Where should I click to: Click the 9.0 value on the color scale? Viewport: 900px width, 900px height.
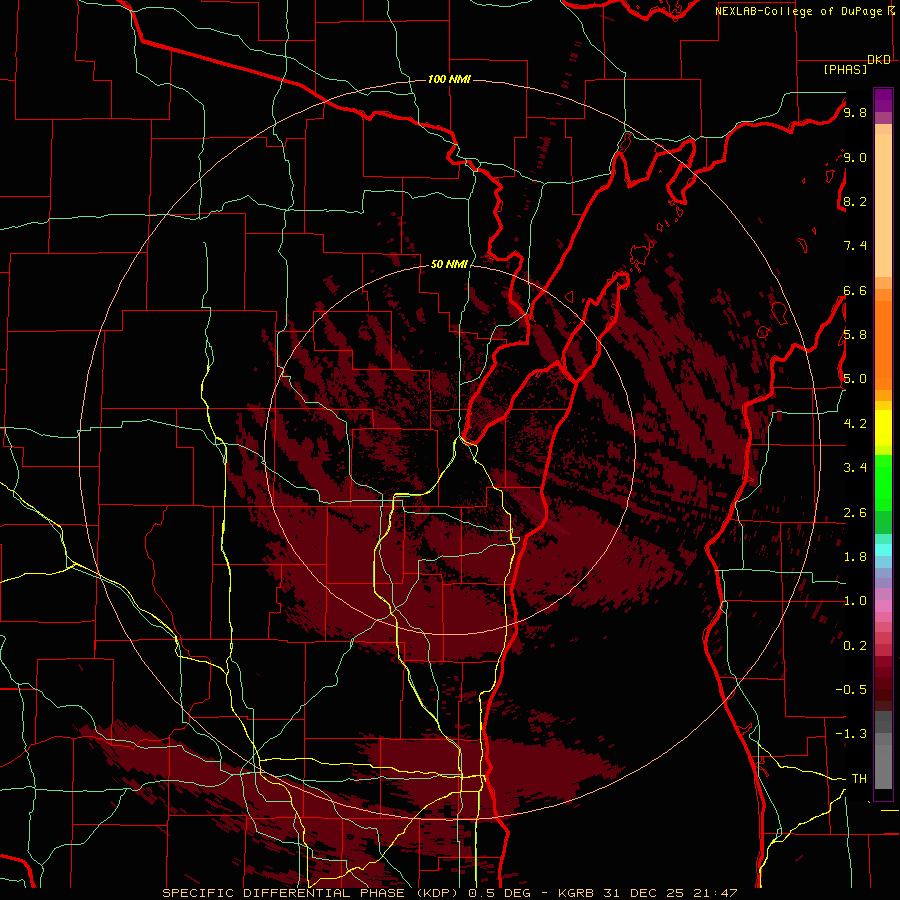[x=855, y=157]
